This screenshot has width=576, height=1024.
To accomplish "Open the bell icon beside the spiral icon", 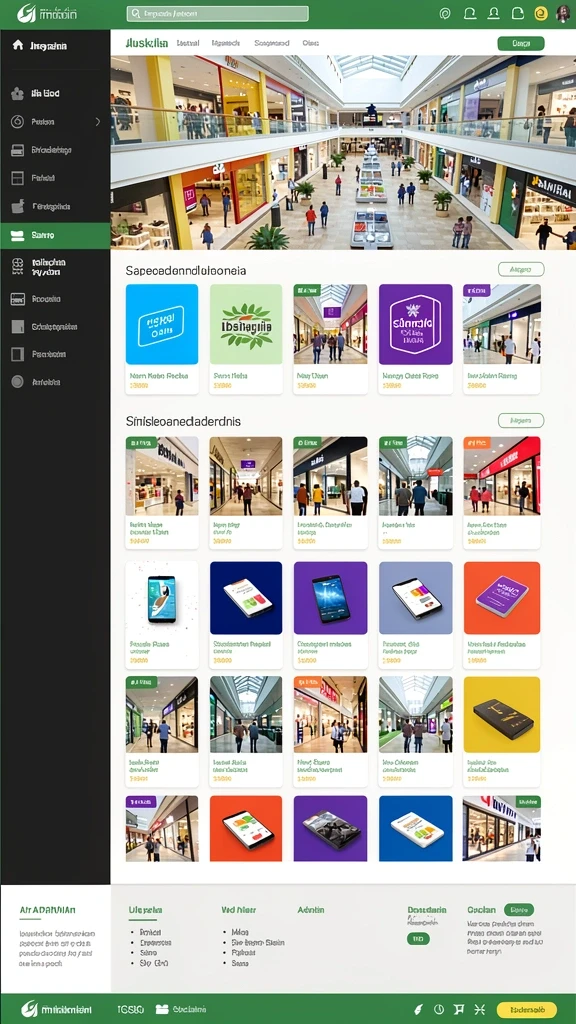I will (x=469, y=14).
